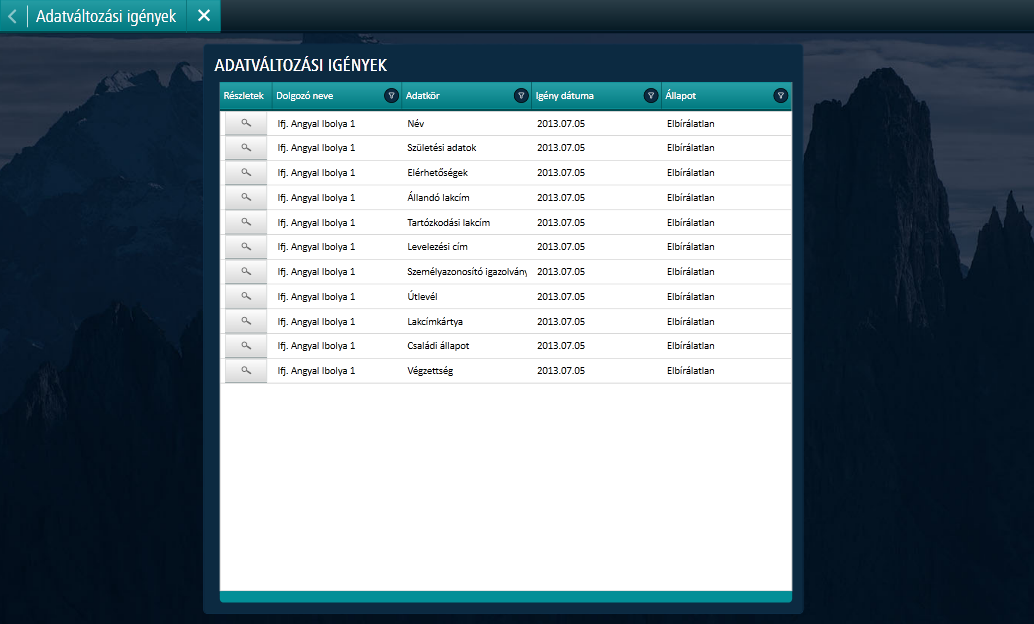Click the employee name in the Név row
Screen dimensions: 1034x624
pos(316,123)
